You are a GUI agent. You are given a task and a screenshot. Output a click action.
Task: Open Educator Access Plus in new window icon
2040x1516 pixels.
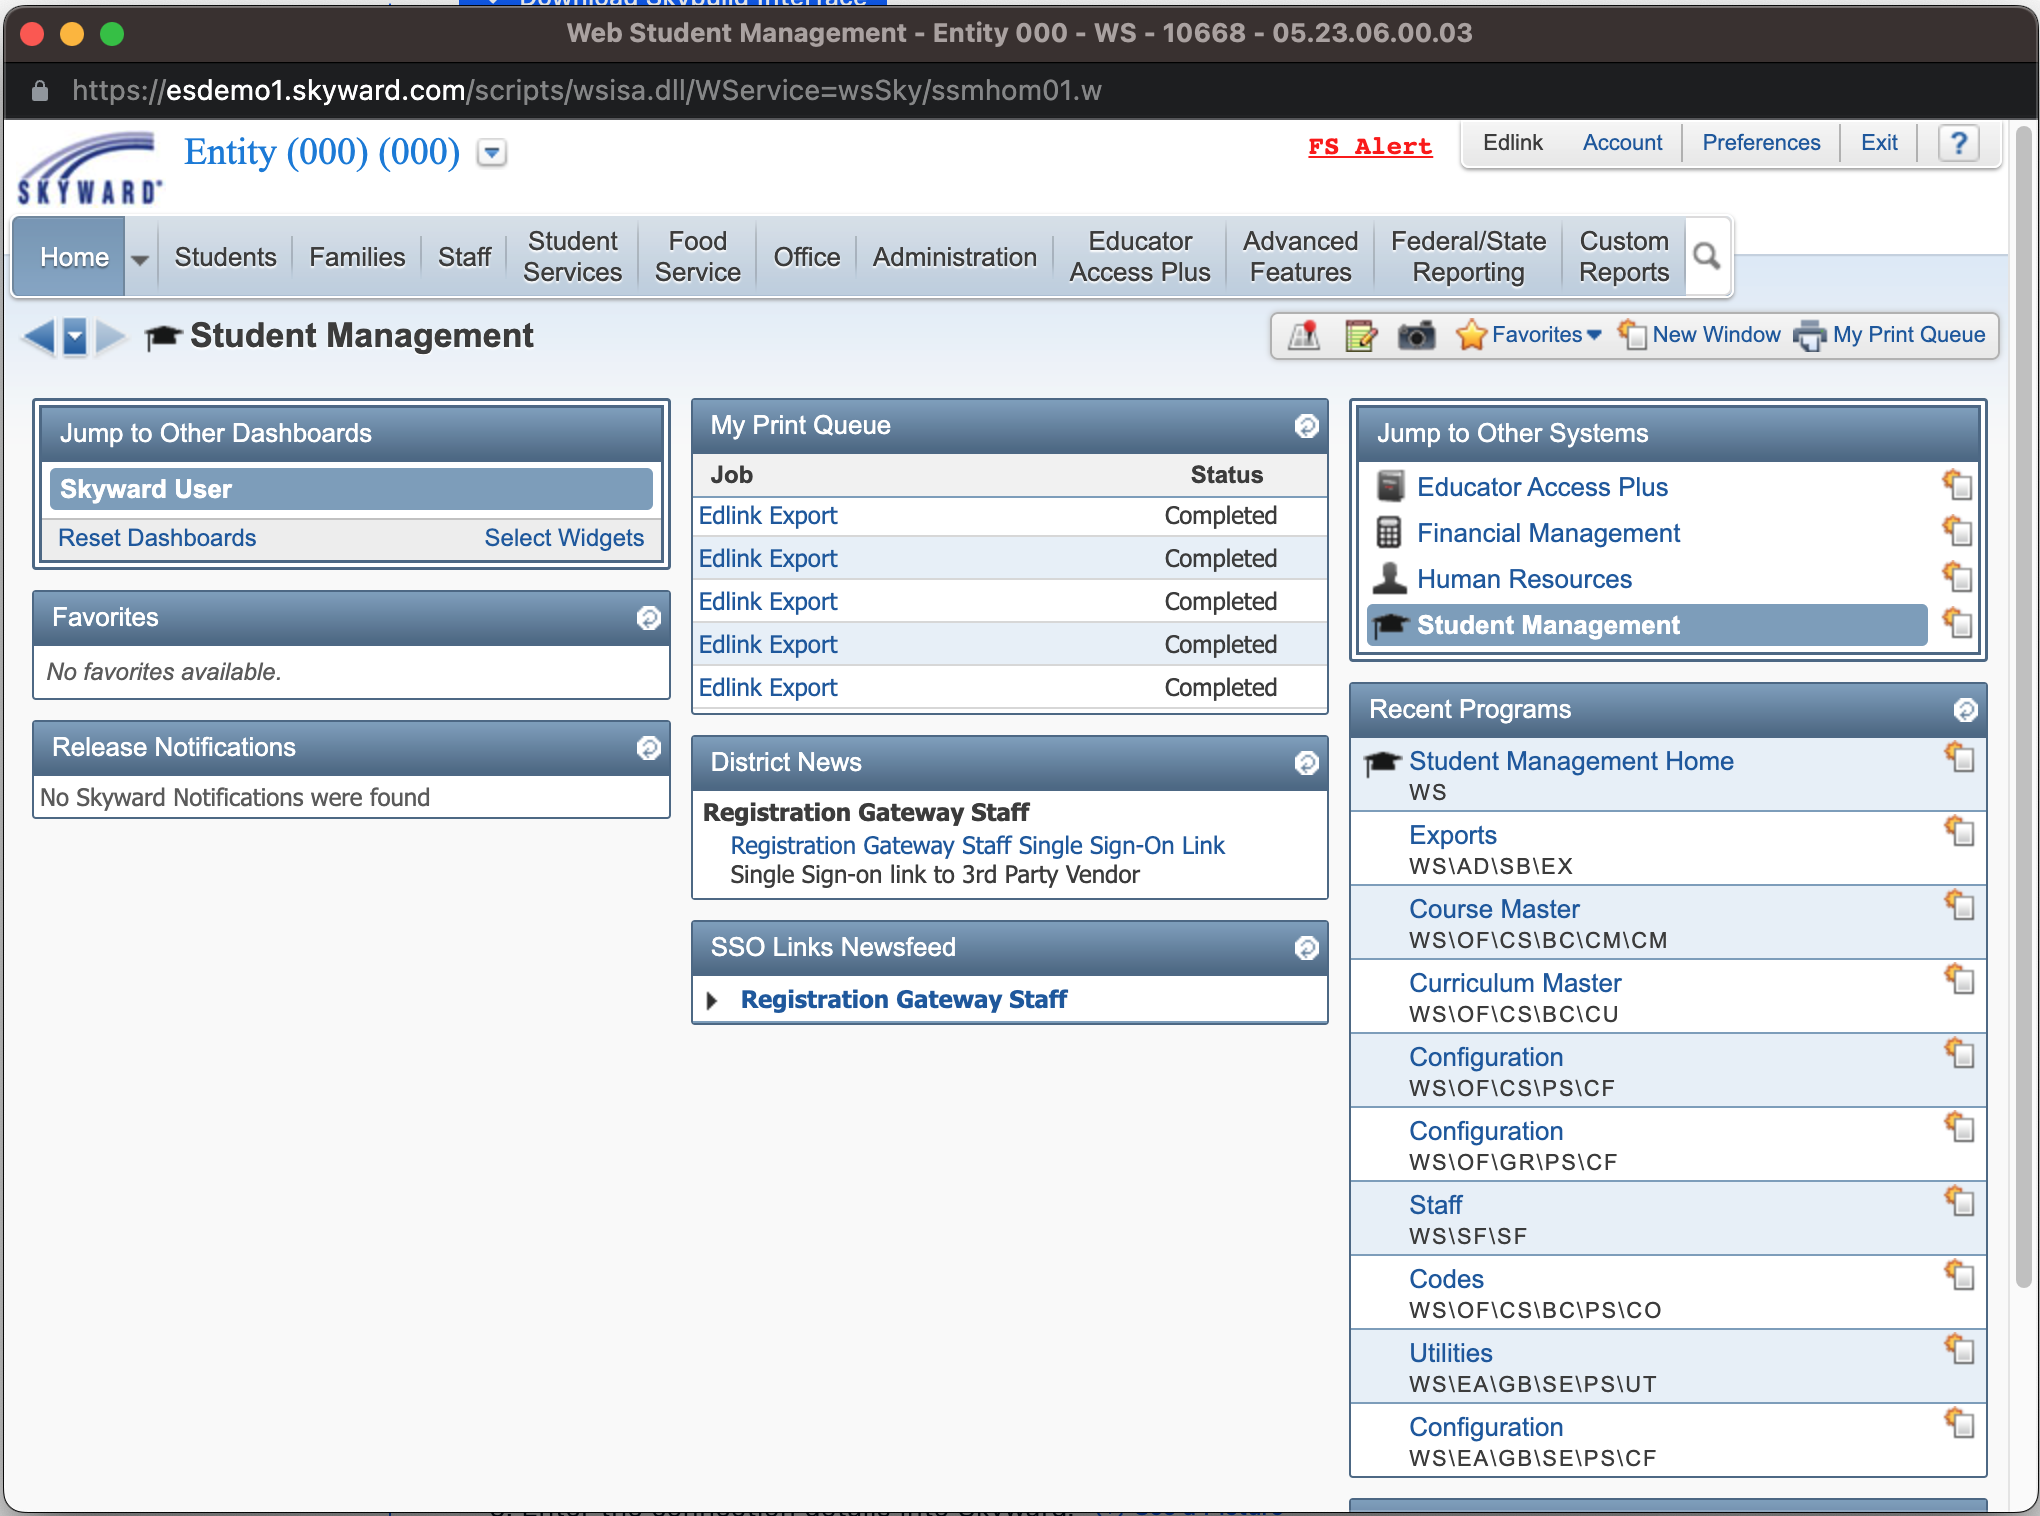(x=1957, y=485)
